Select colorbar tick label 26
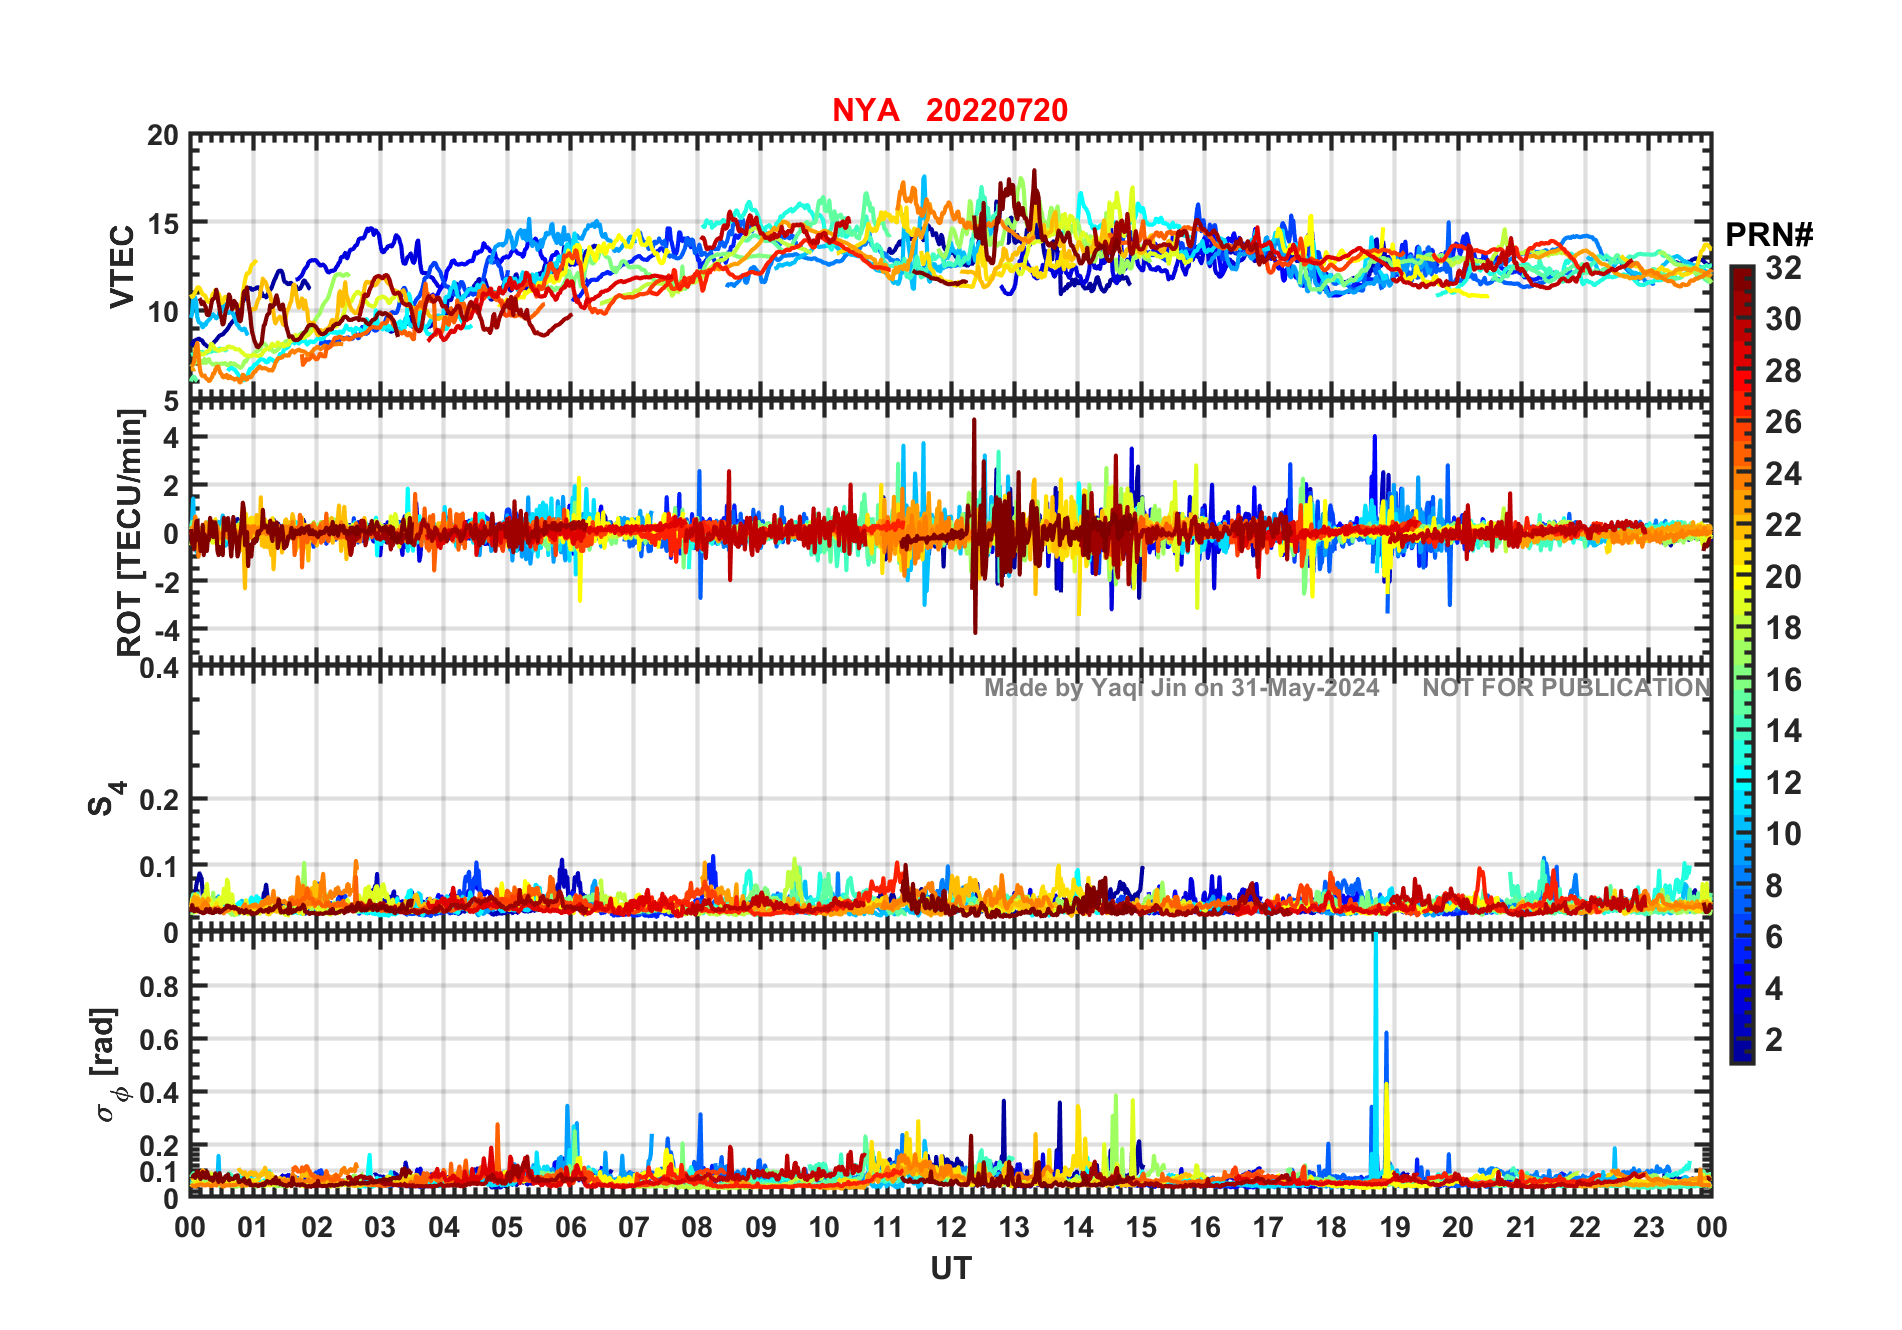This screenshot has width=1902, height=1330. tap(1783, 422)
